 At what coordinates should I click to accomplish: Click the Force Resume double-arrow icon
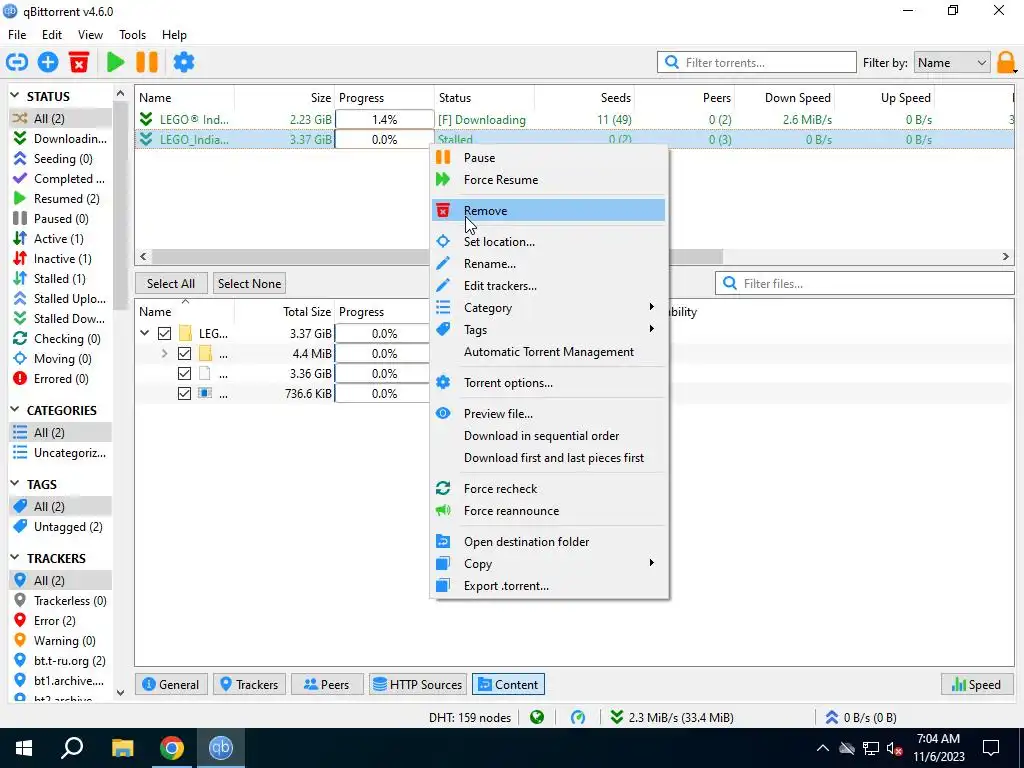pos(443,180)
